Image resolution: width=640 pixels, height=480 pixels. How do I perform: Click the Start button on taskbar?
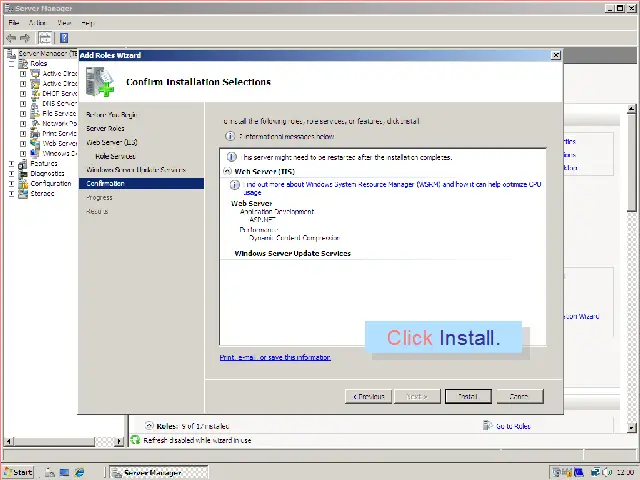point(18,472)
